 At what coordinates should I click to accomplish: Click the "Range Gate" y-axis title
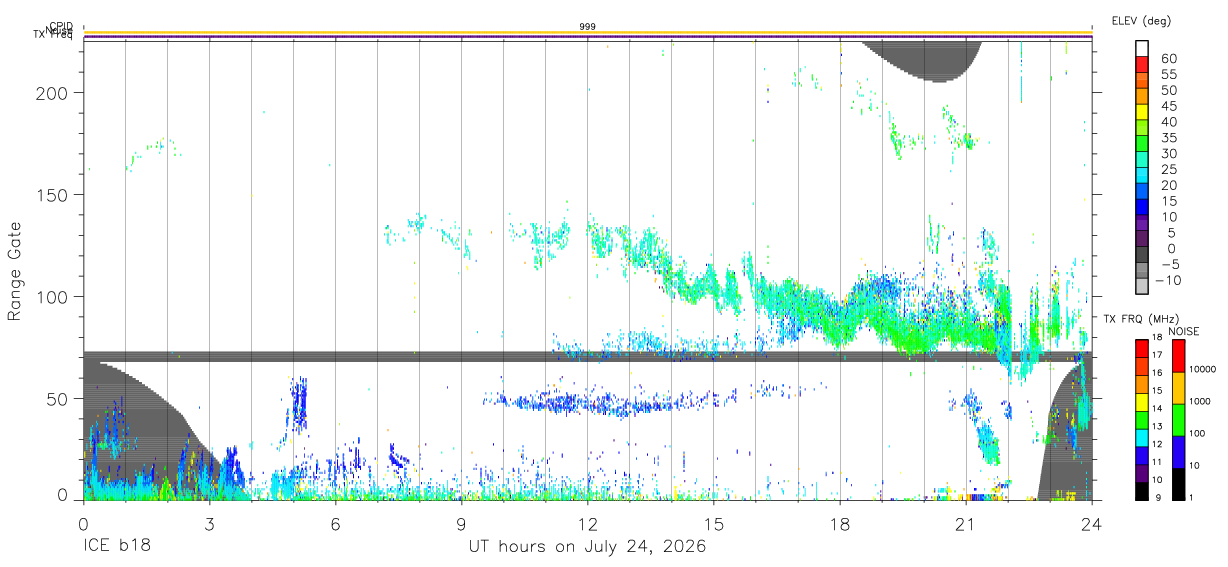15,271
